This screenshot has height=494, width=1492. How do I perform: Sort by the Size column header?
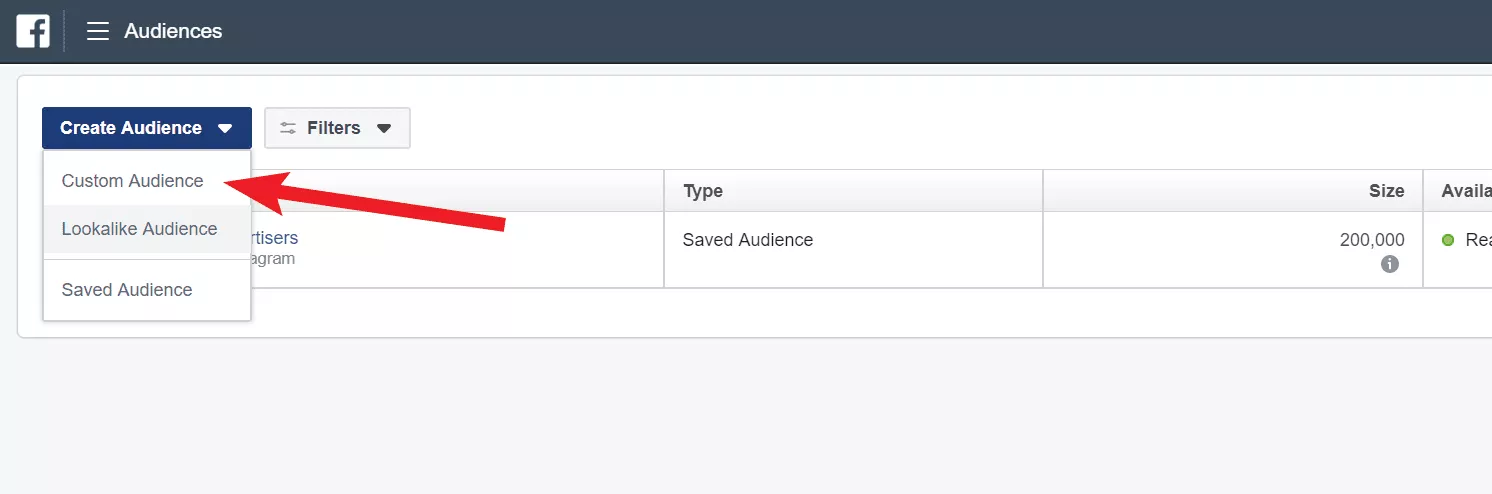1386,191
